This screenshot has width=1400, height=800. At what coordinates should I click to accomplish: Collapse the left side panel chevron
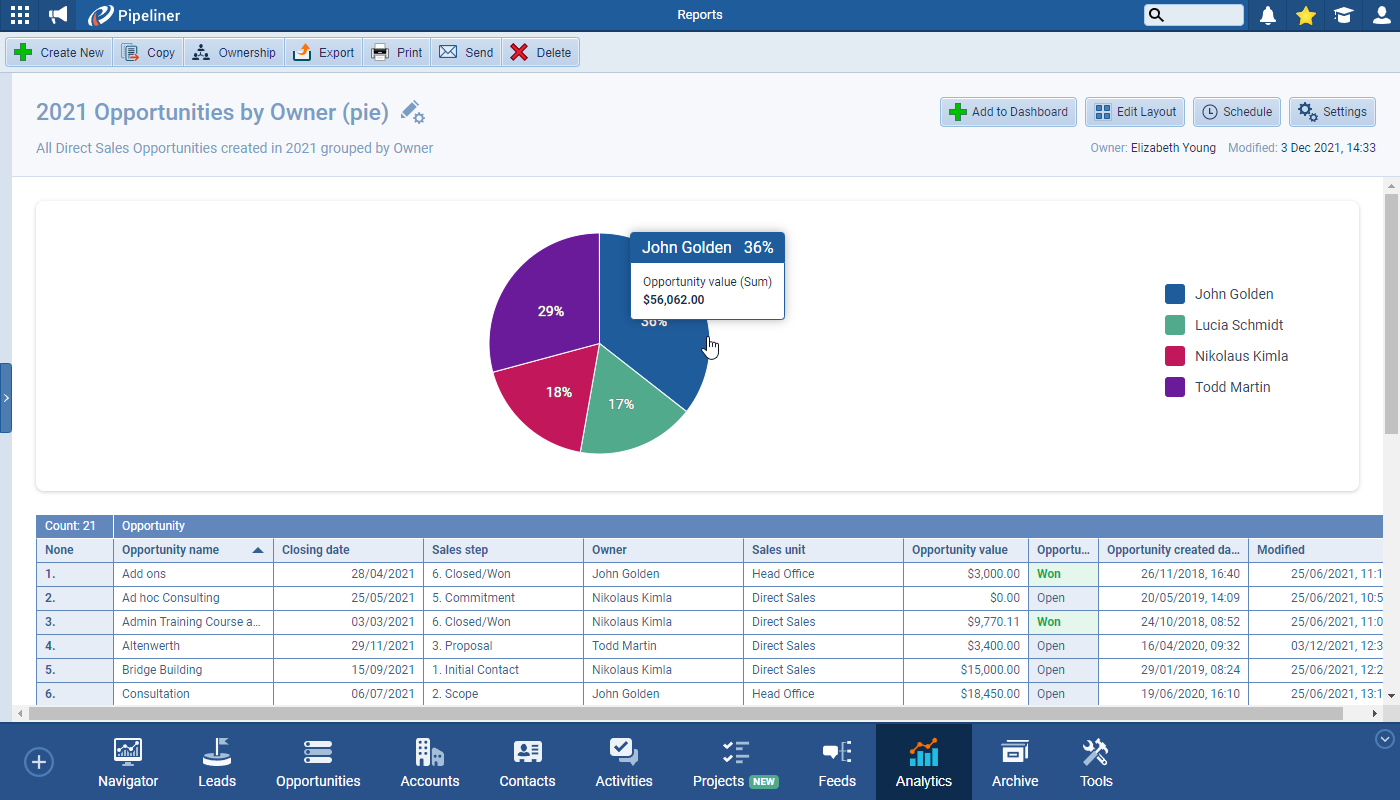click(6, 397)
